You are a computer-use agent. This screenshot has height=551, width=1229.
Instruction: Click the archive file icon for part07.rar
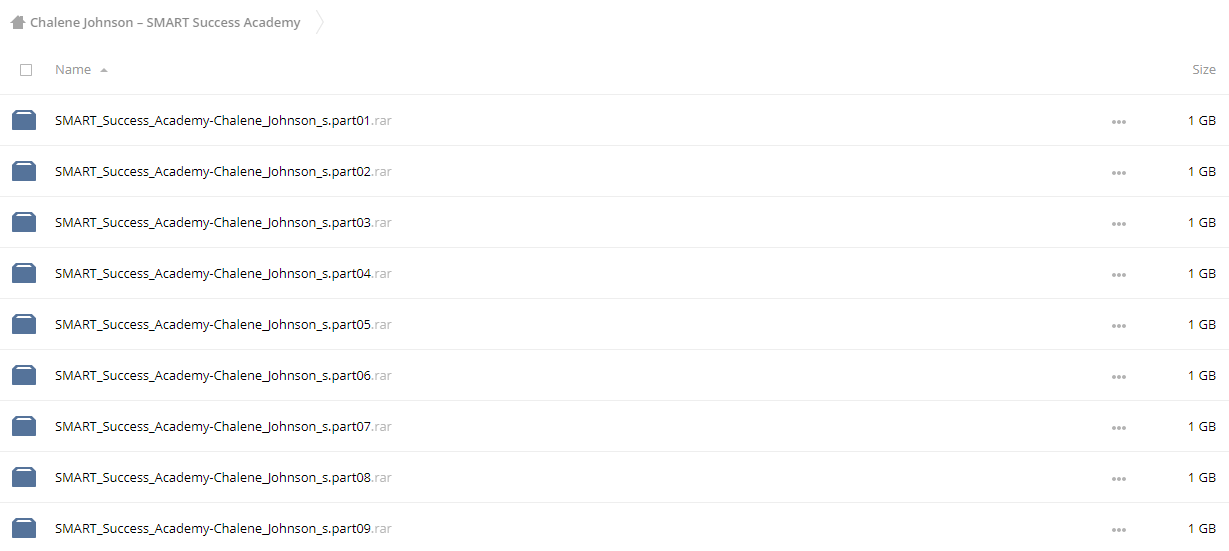tap(24, 427)
